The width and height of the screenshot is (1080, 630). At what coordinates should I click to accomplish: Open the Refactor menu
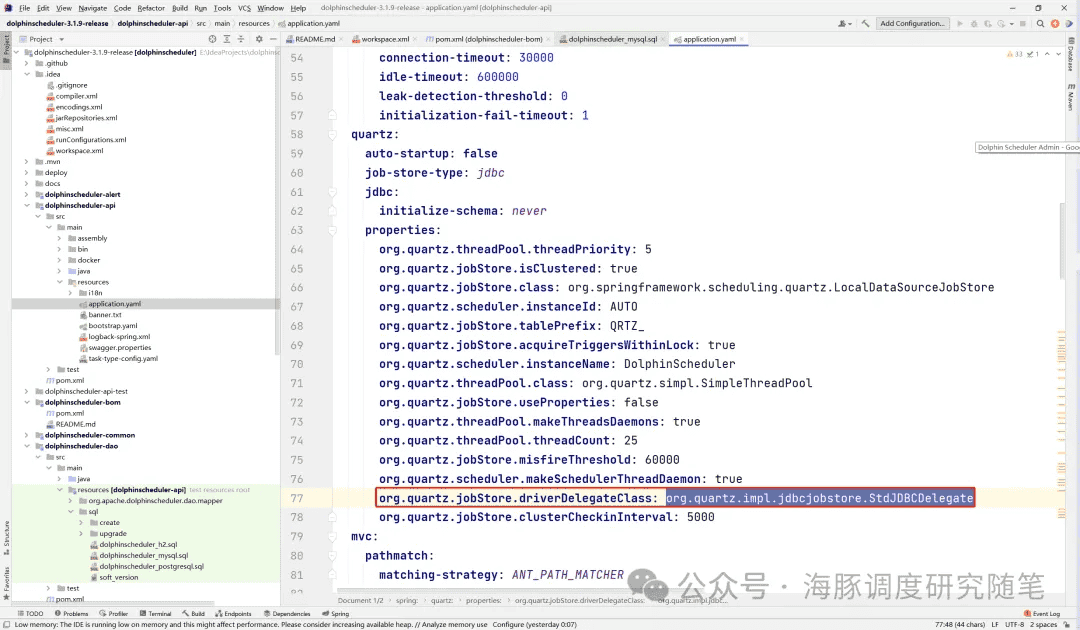[151, 8]
